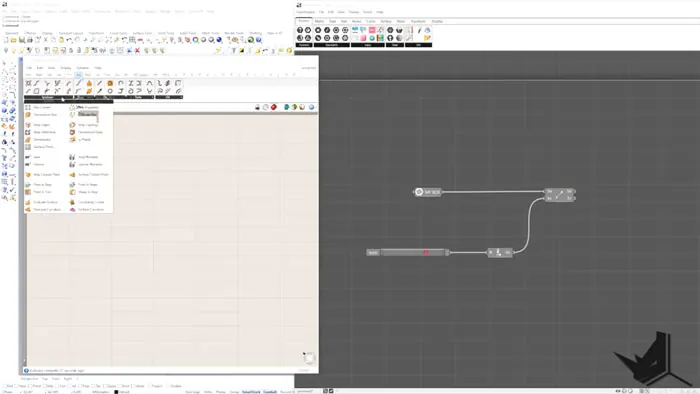Toggle Int osnap checkbox

pyautogui.click(x=70, y=386)
